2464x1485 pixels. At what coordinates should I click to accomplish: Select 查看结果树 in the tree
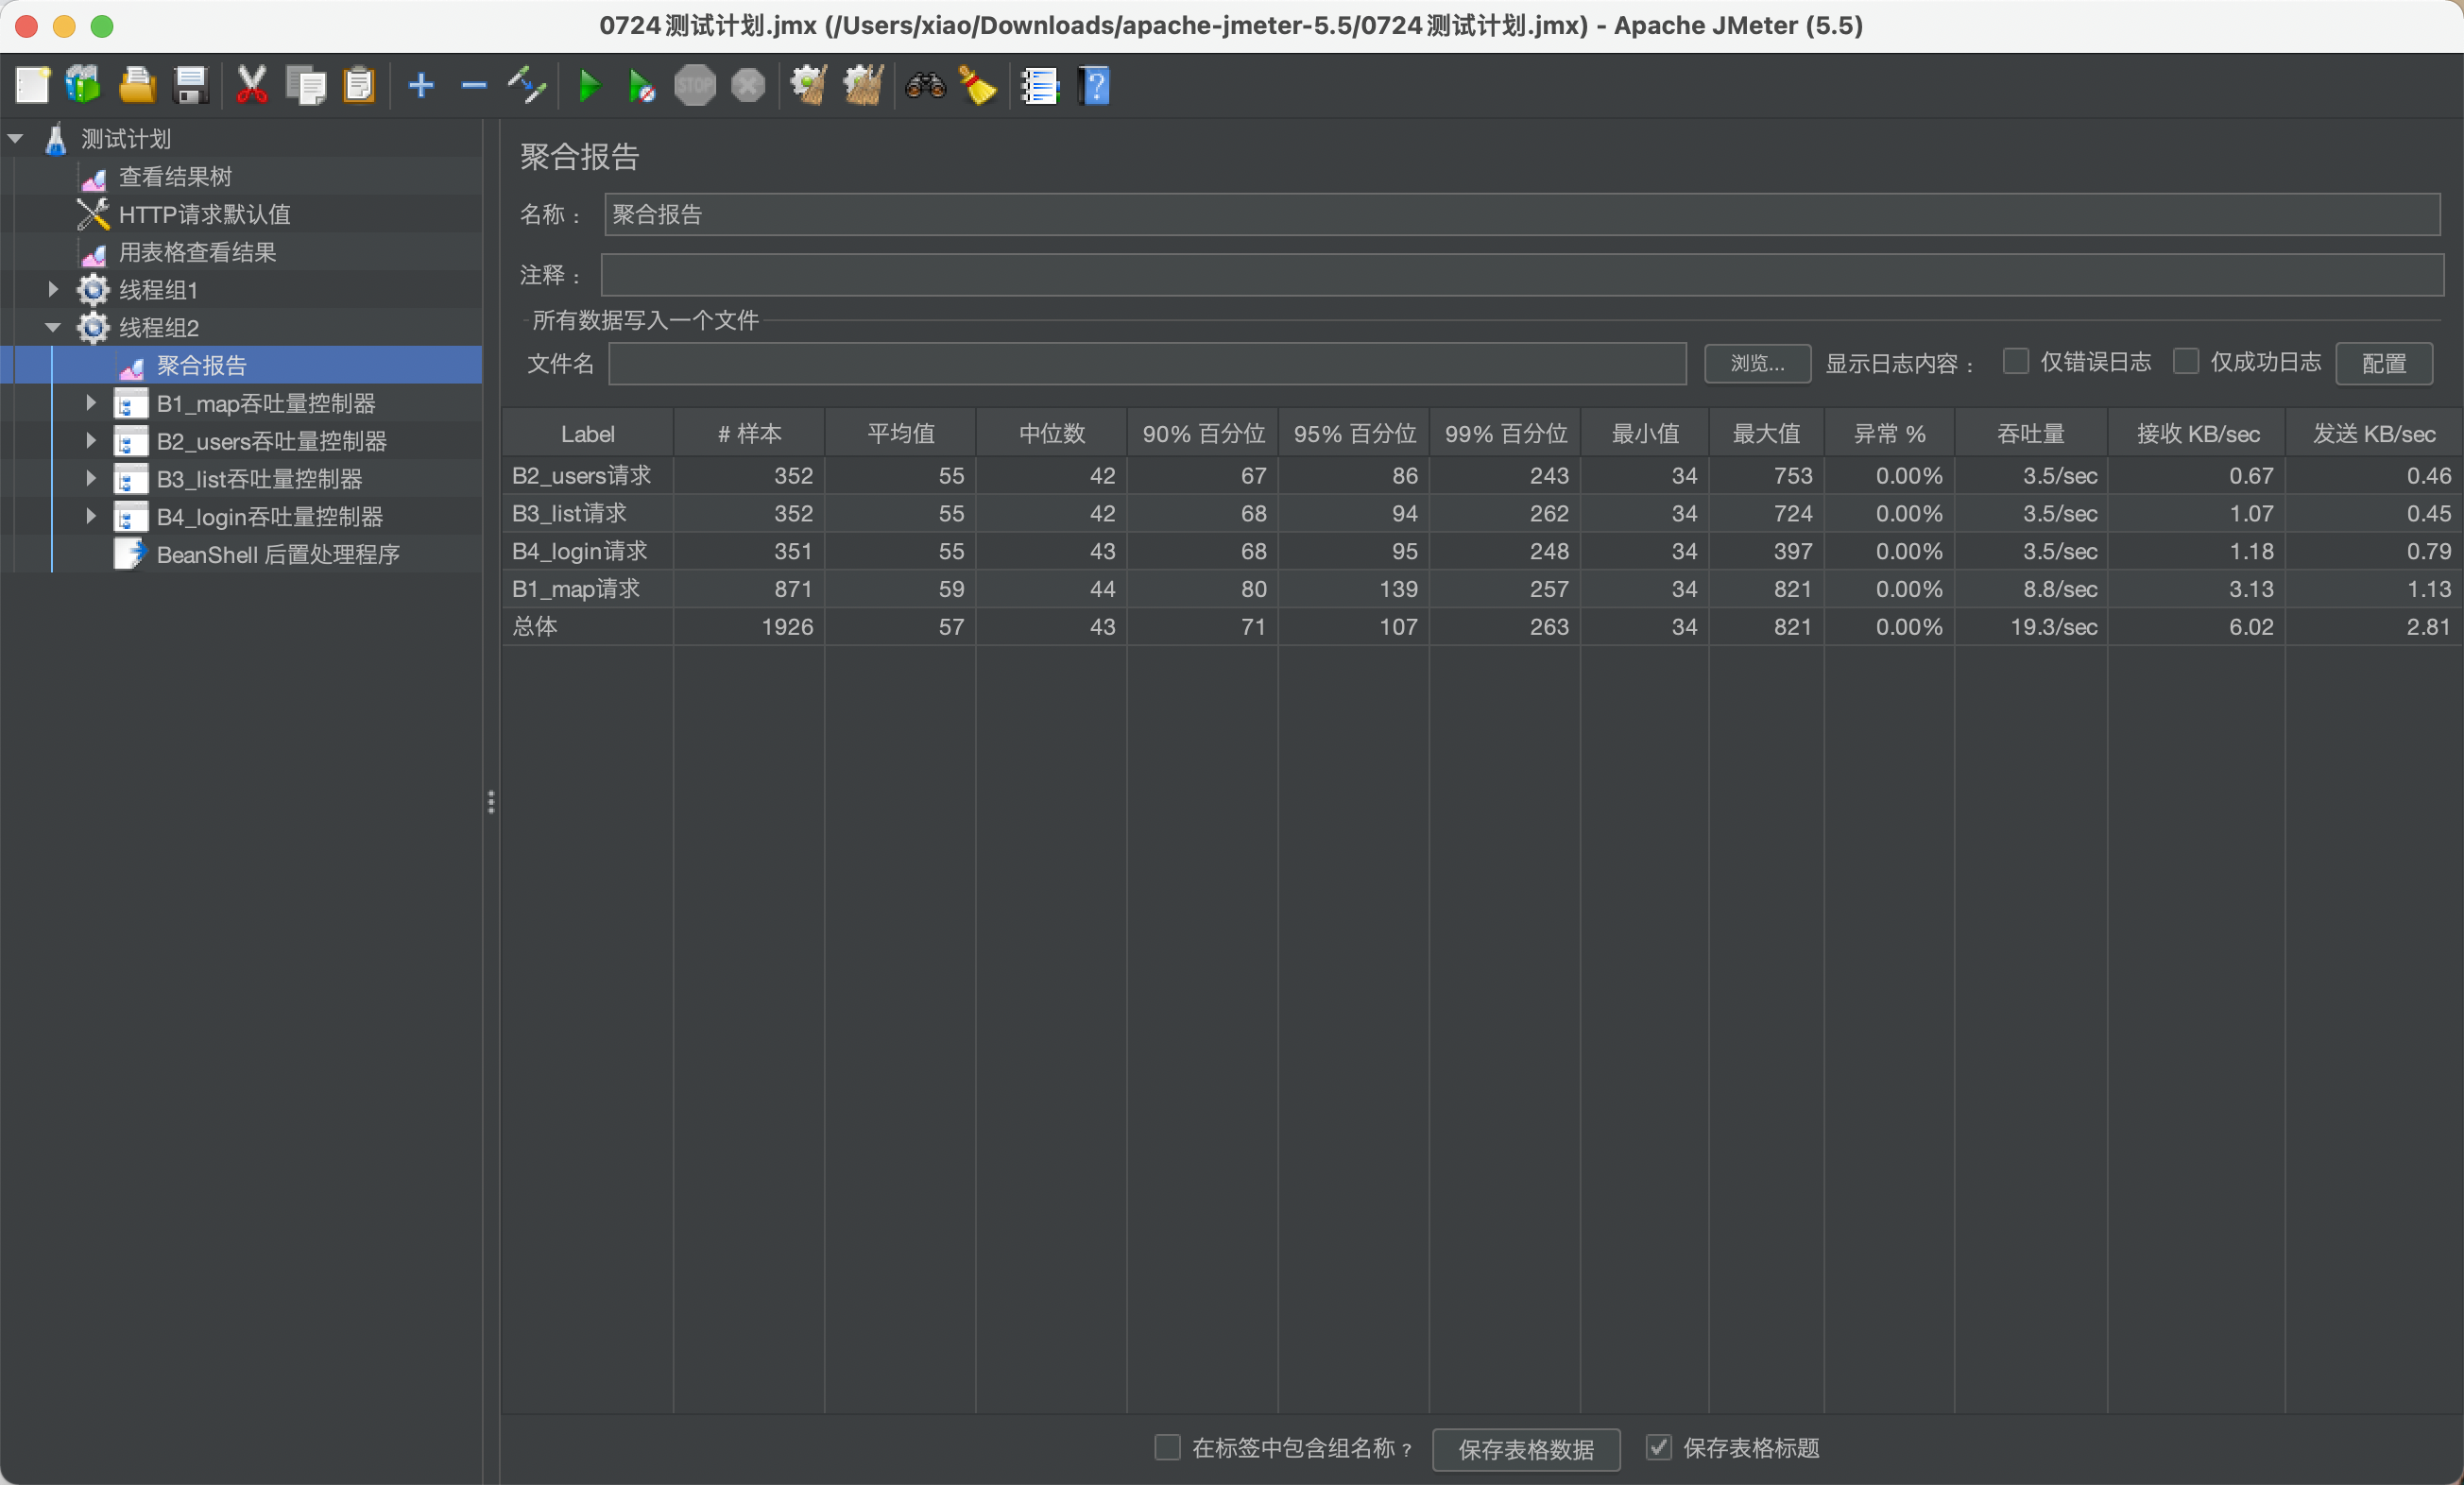(x=175, y=177)
